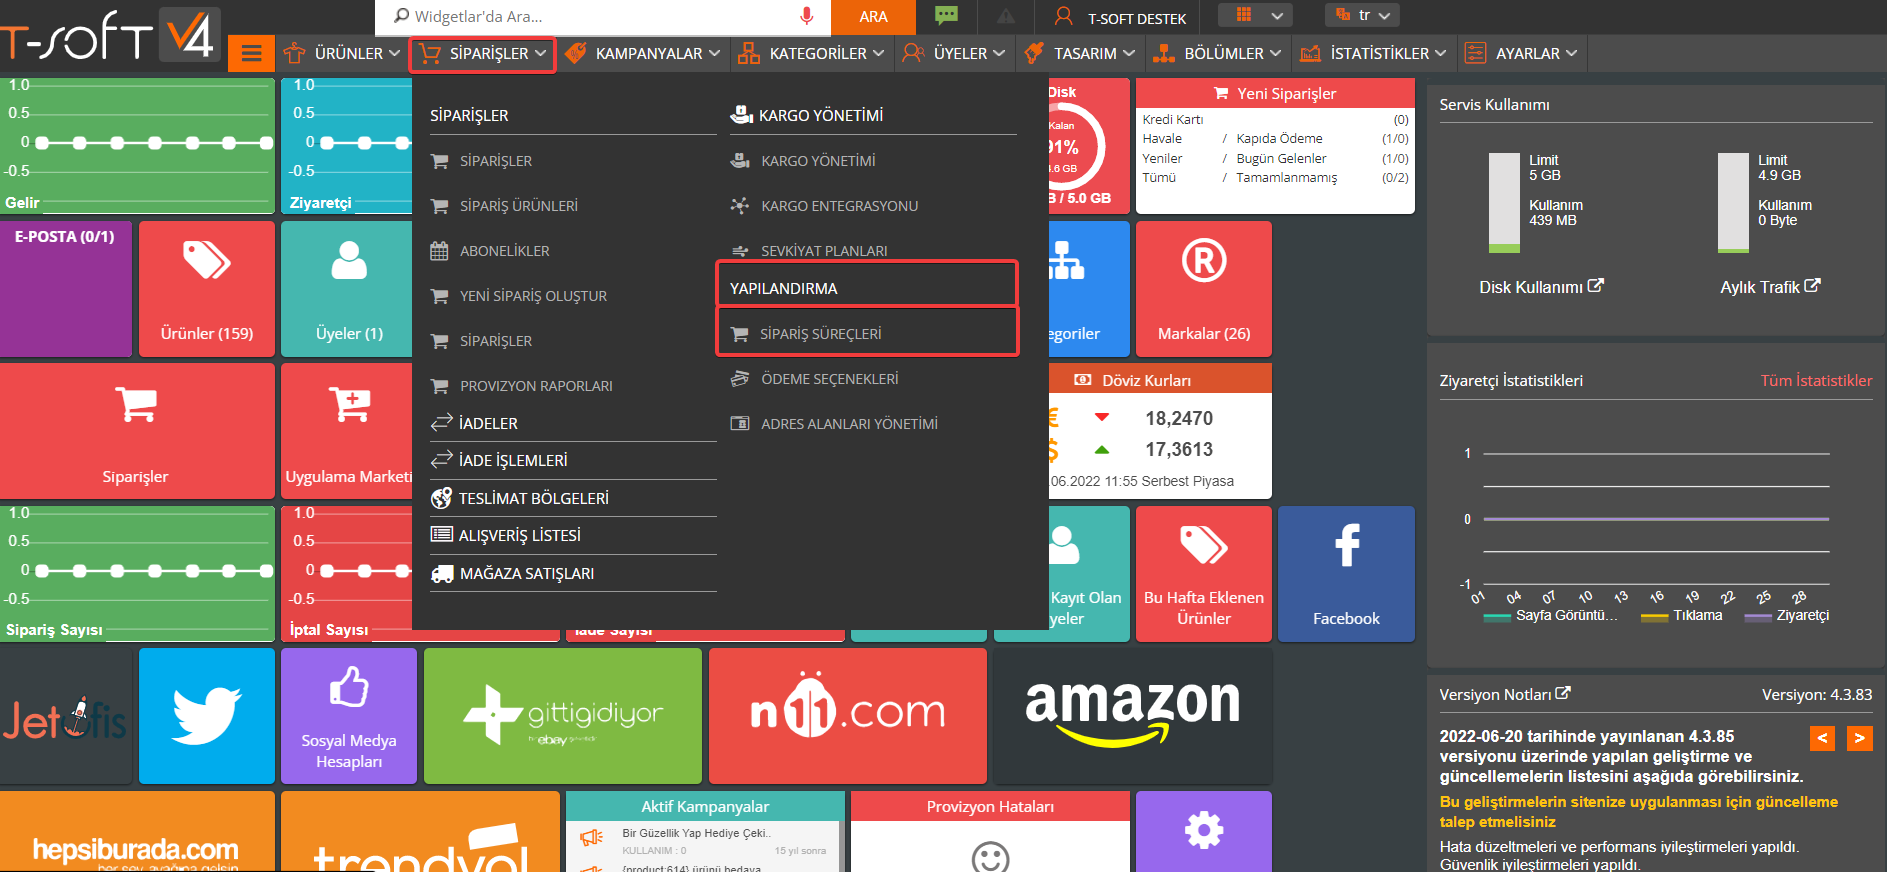Open the Aylık Trafik external link
Screen dimensions: 1887x872
click(x=1770, y=287)
